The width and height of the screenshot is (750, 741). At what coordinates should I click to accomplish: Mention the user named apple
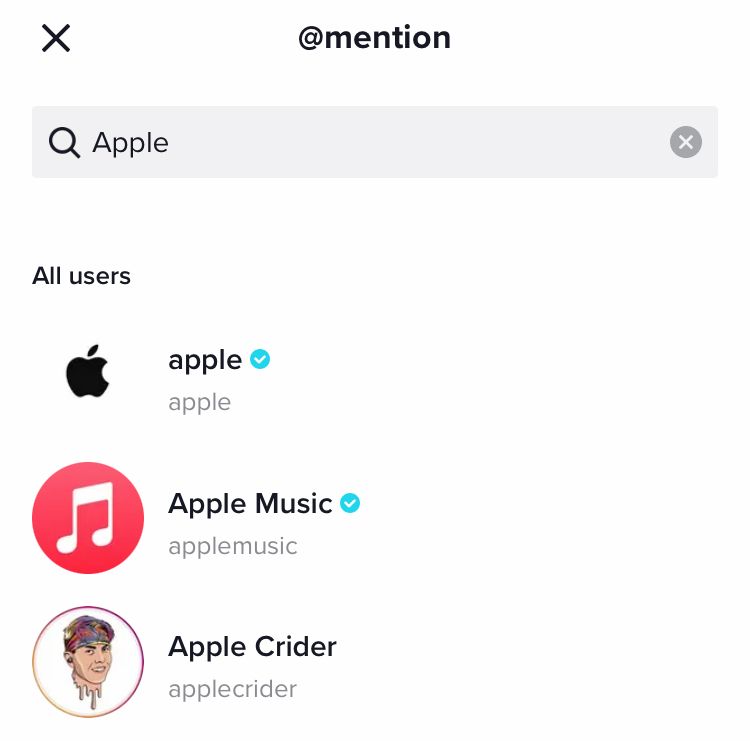pyautogui.click(x=205, y=360)
